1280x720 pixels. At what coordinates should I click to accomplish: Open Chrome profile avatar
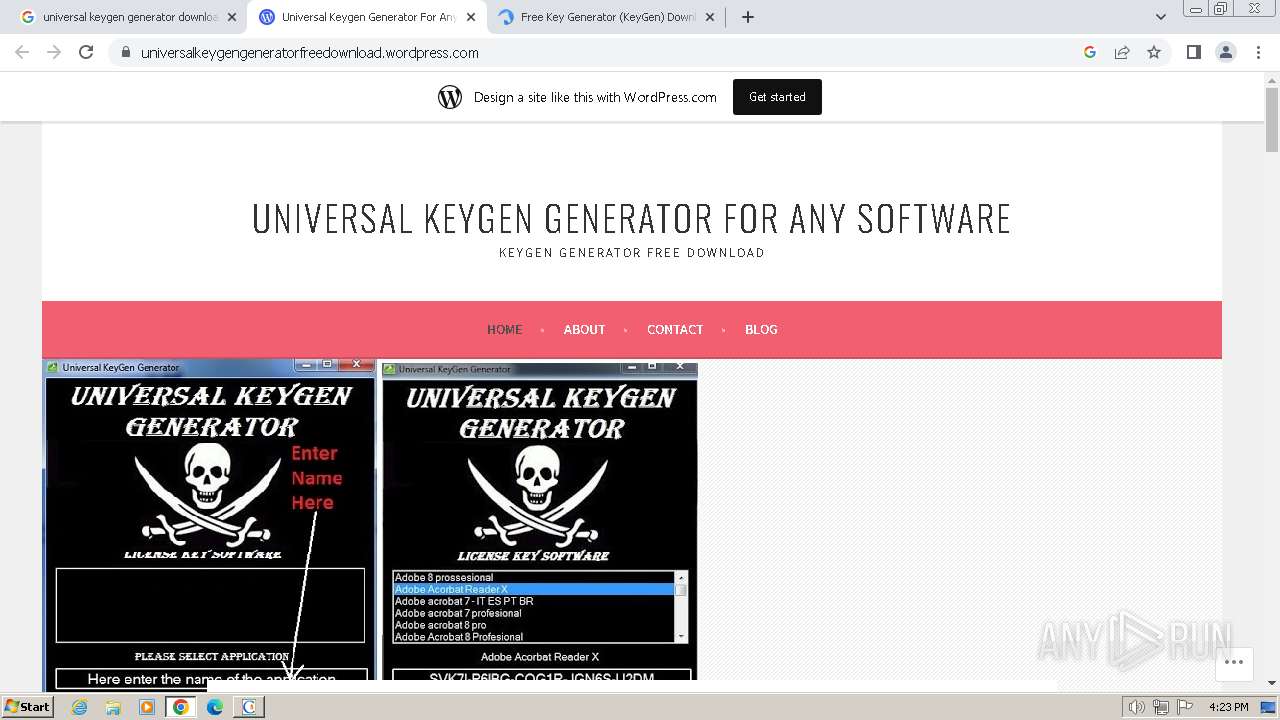pyautogui.click(x=1225, y=52)
